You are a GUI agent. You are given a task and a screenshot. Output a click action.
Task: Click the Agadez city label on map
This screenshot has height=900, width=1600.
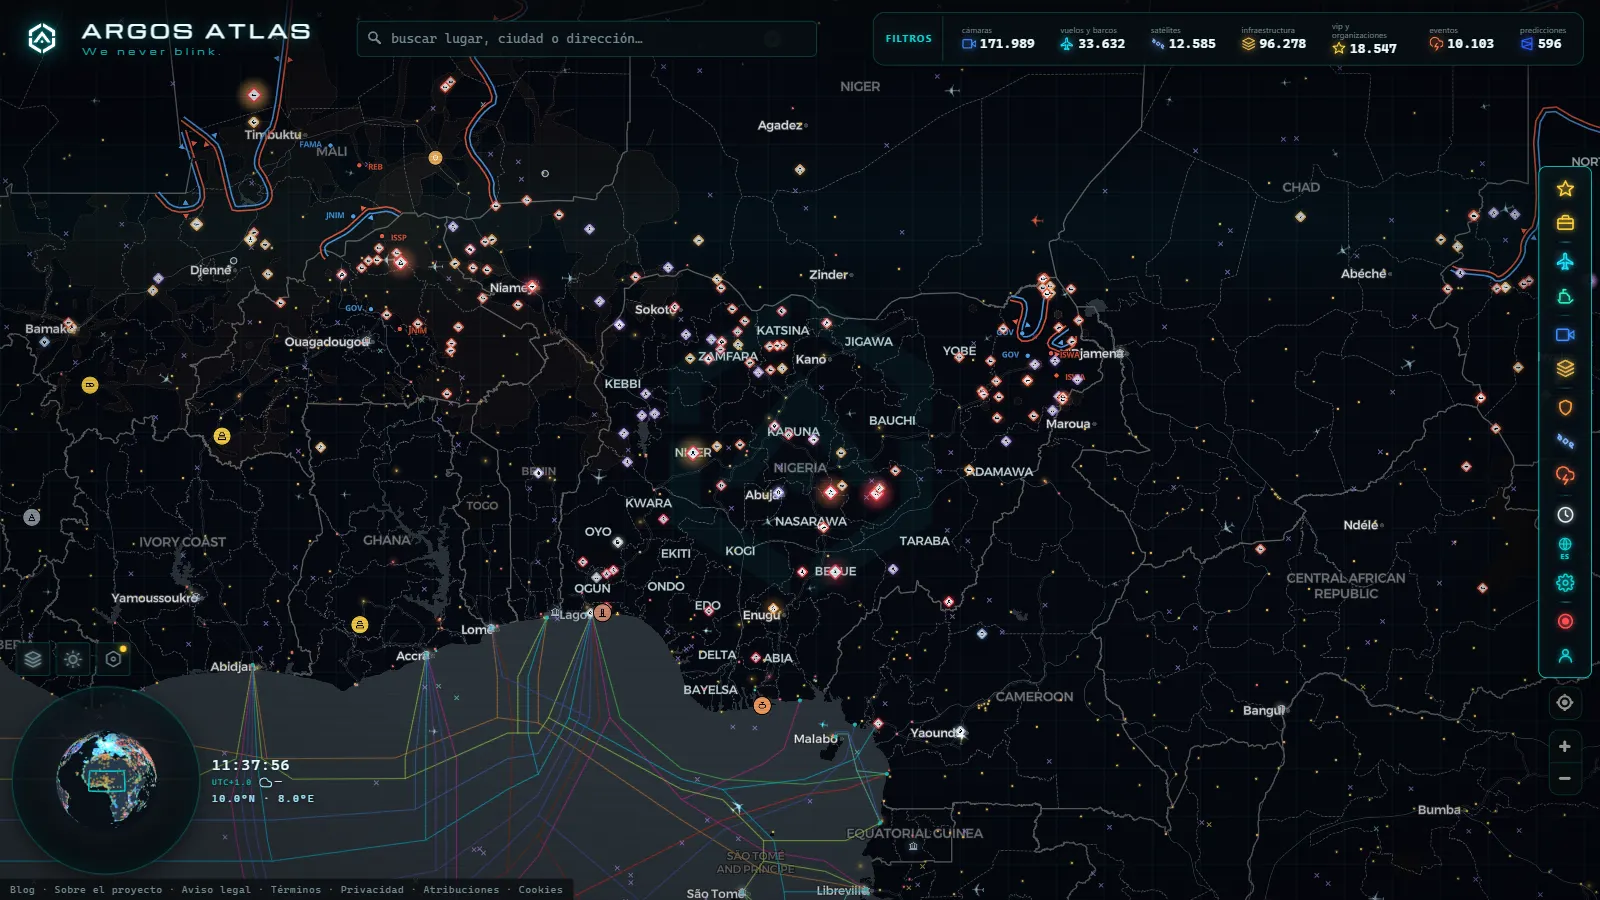click(x=780, y=125)
